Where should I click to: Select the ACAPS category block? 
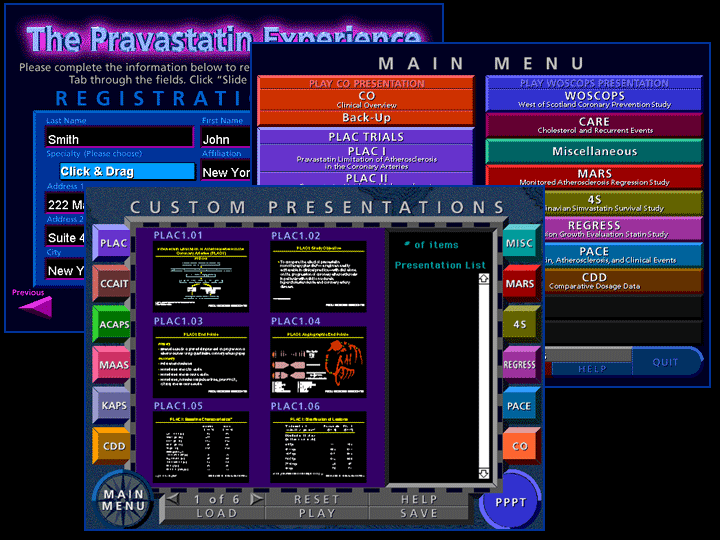[112, 324]
